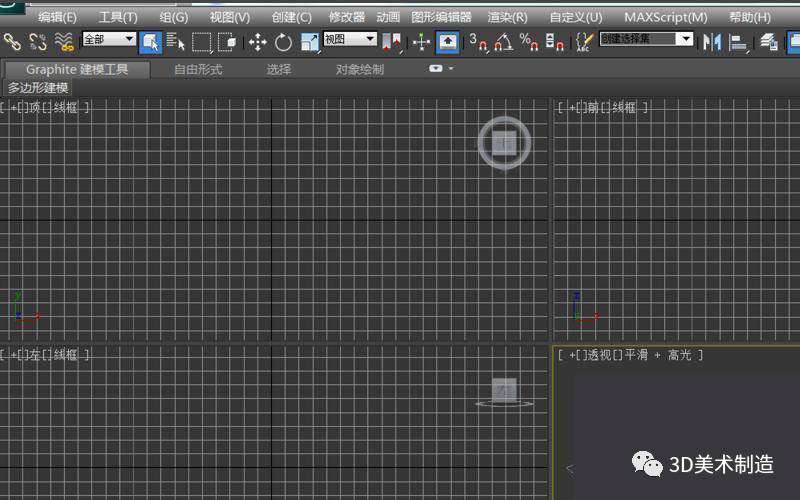Open the Align tool
This screenshot has width=800, height=500.
coord(739,41)
